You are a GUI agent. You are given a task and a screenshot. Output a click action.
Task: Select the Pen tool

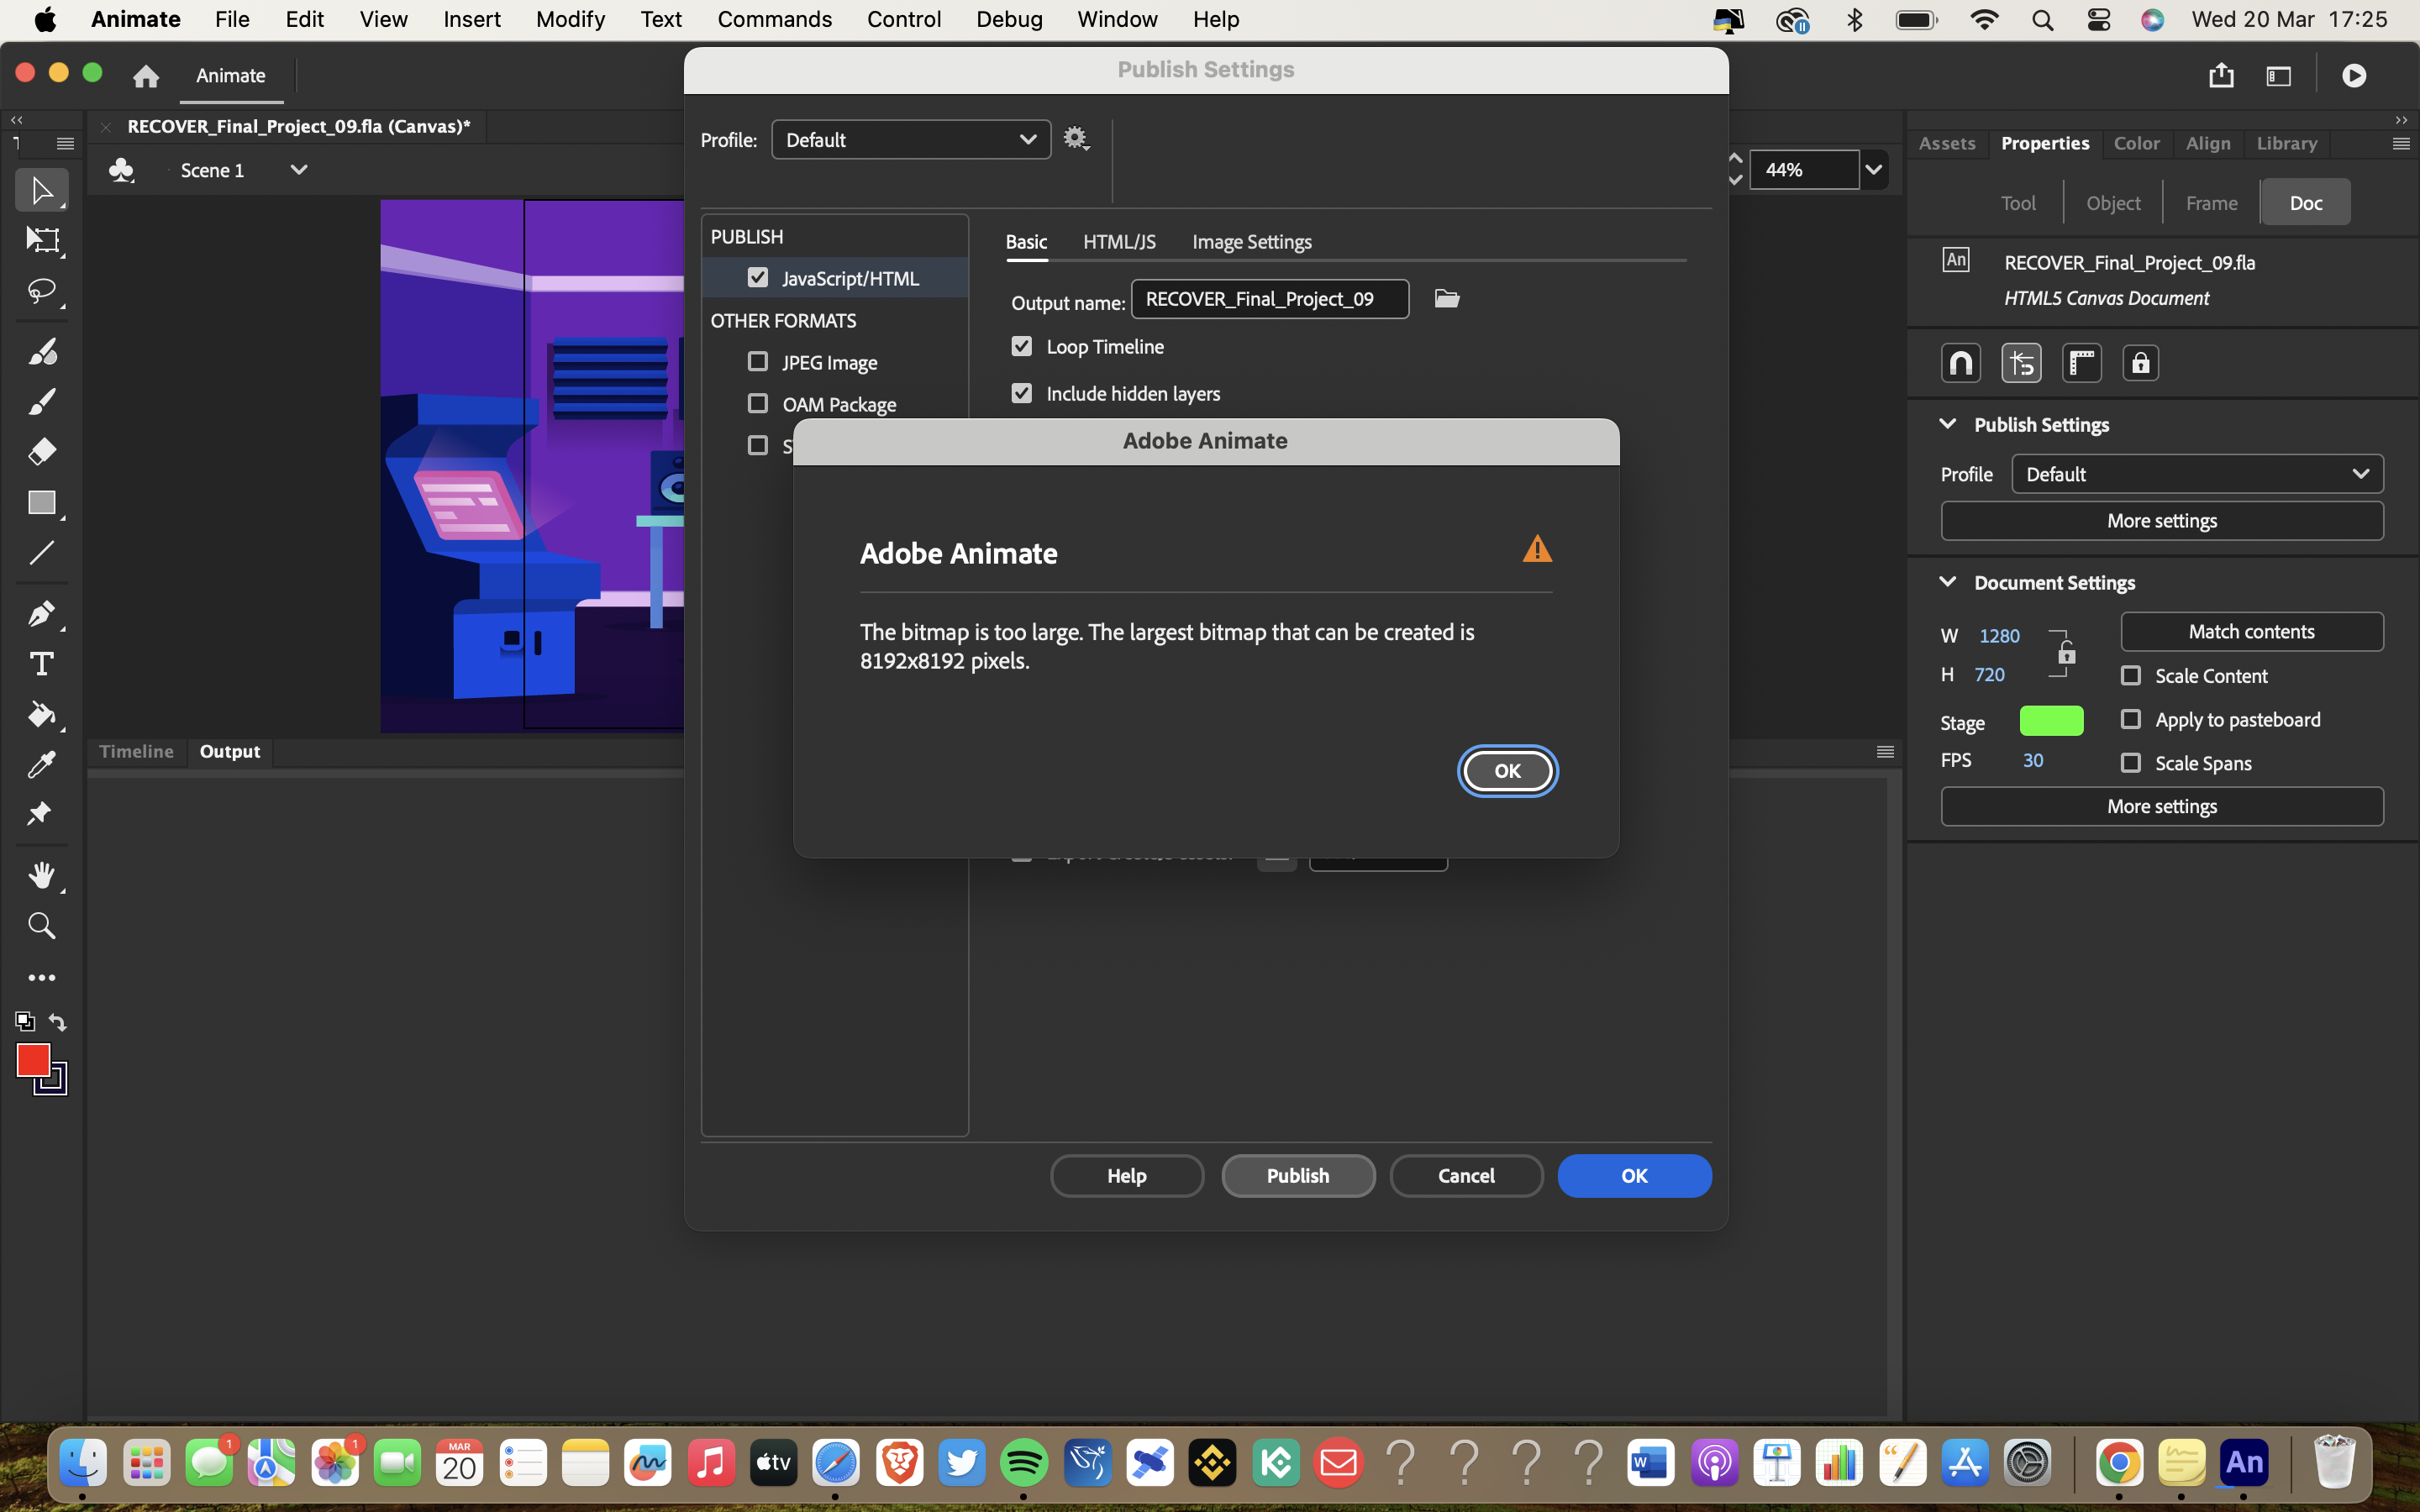tap(41, 614)
